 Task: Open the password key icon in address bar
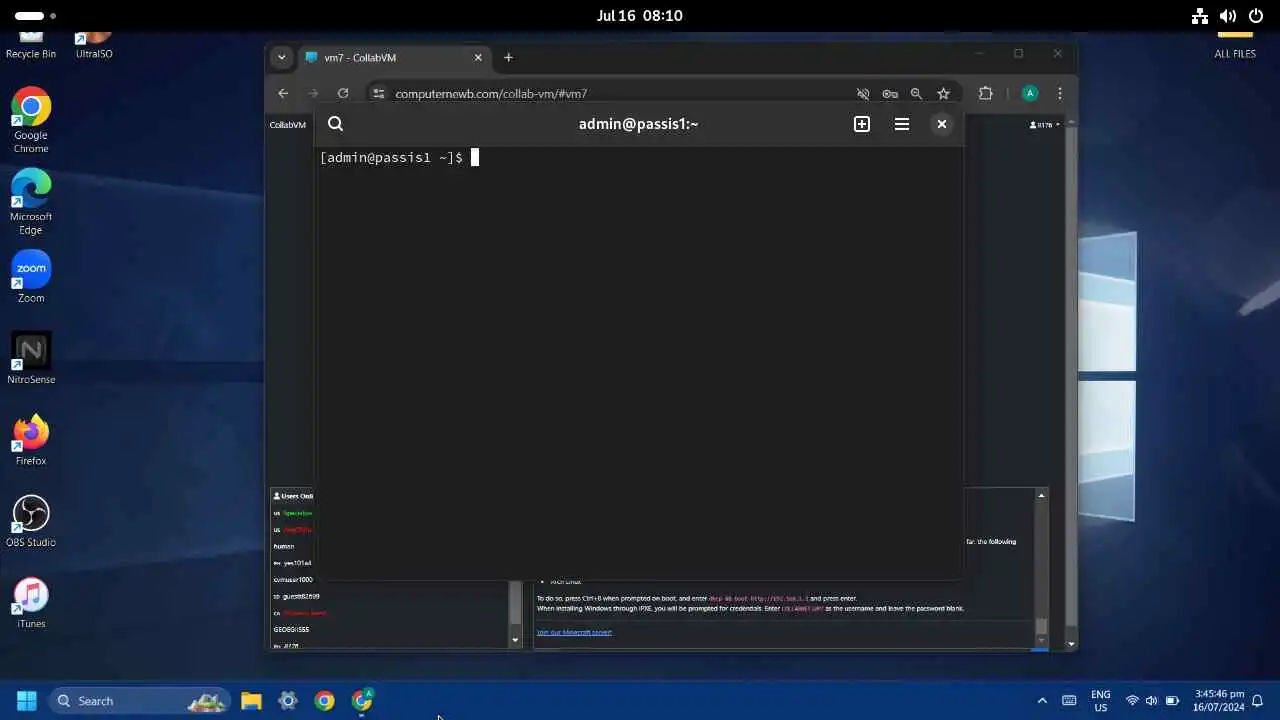tap(890, 94)
